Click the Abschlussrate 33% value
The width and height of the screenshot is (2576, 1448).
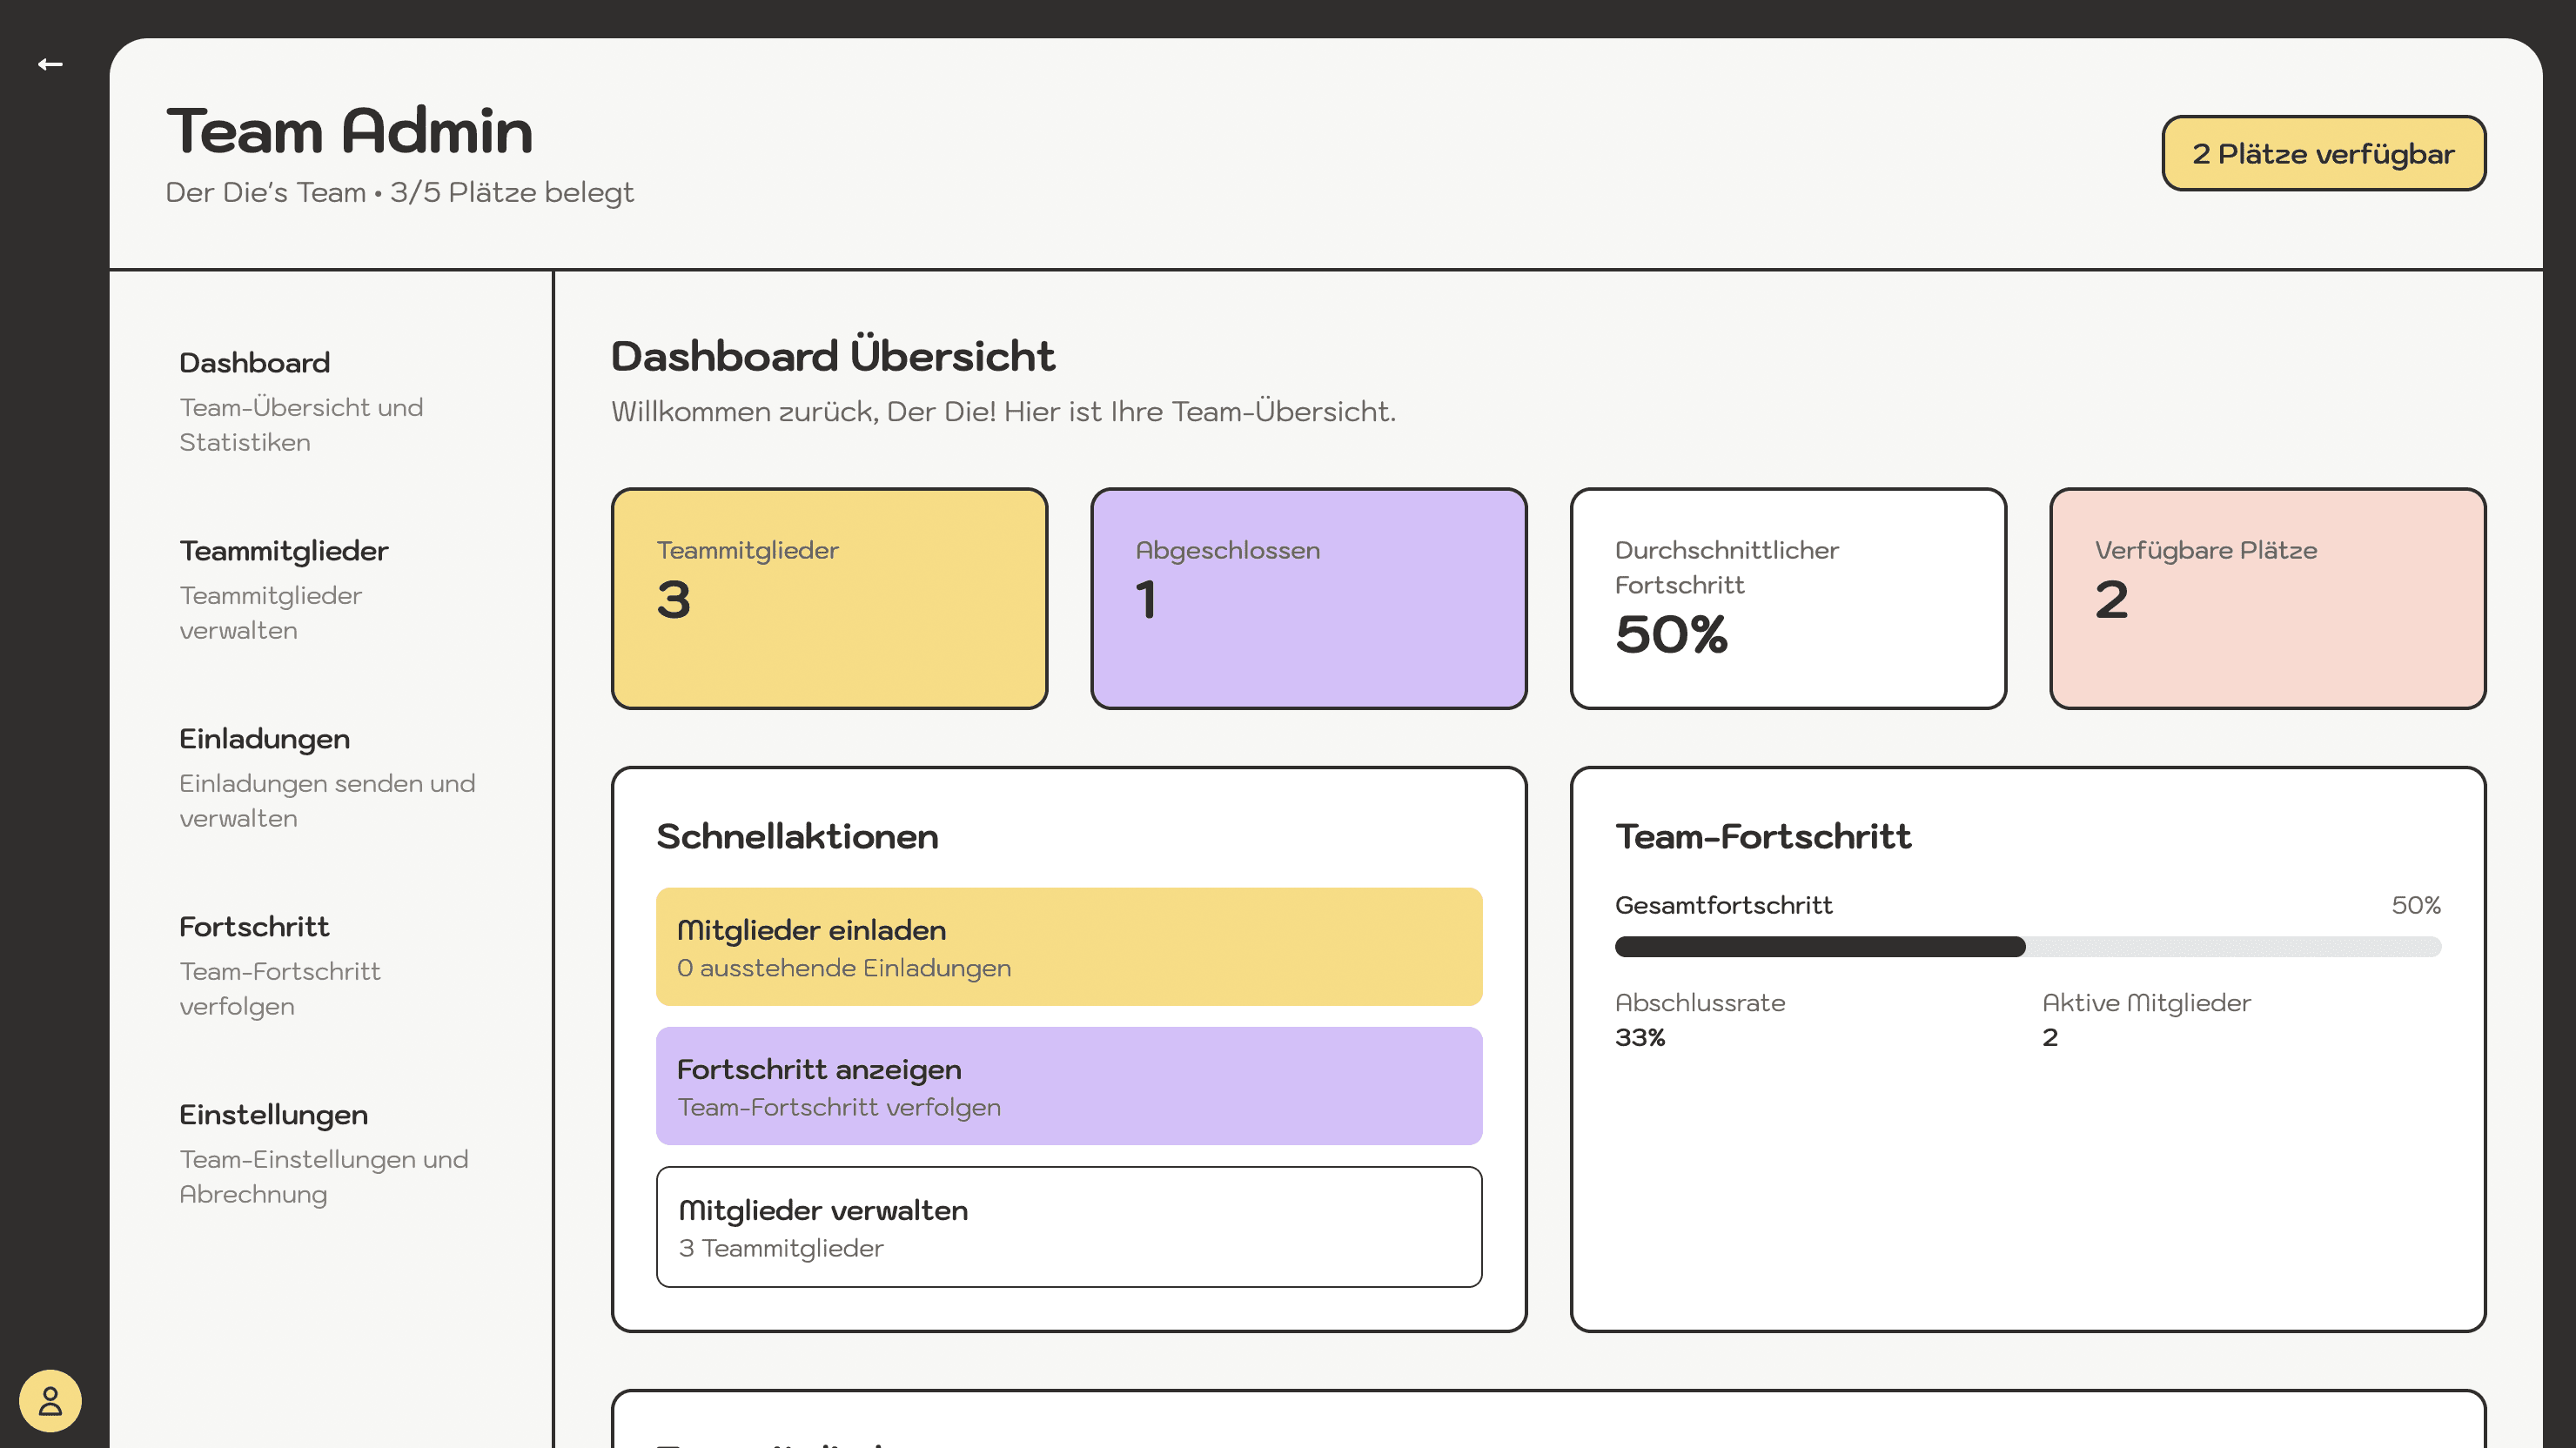tap(1639, 1037)
